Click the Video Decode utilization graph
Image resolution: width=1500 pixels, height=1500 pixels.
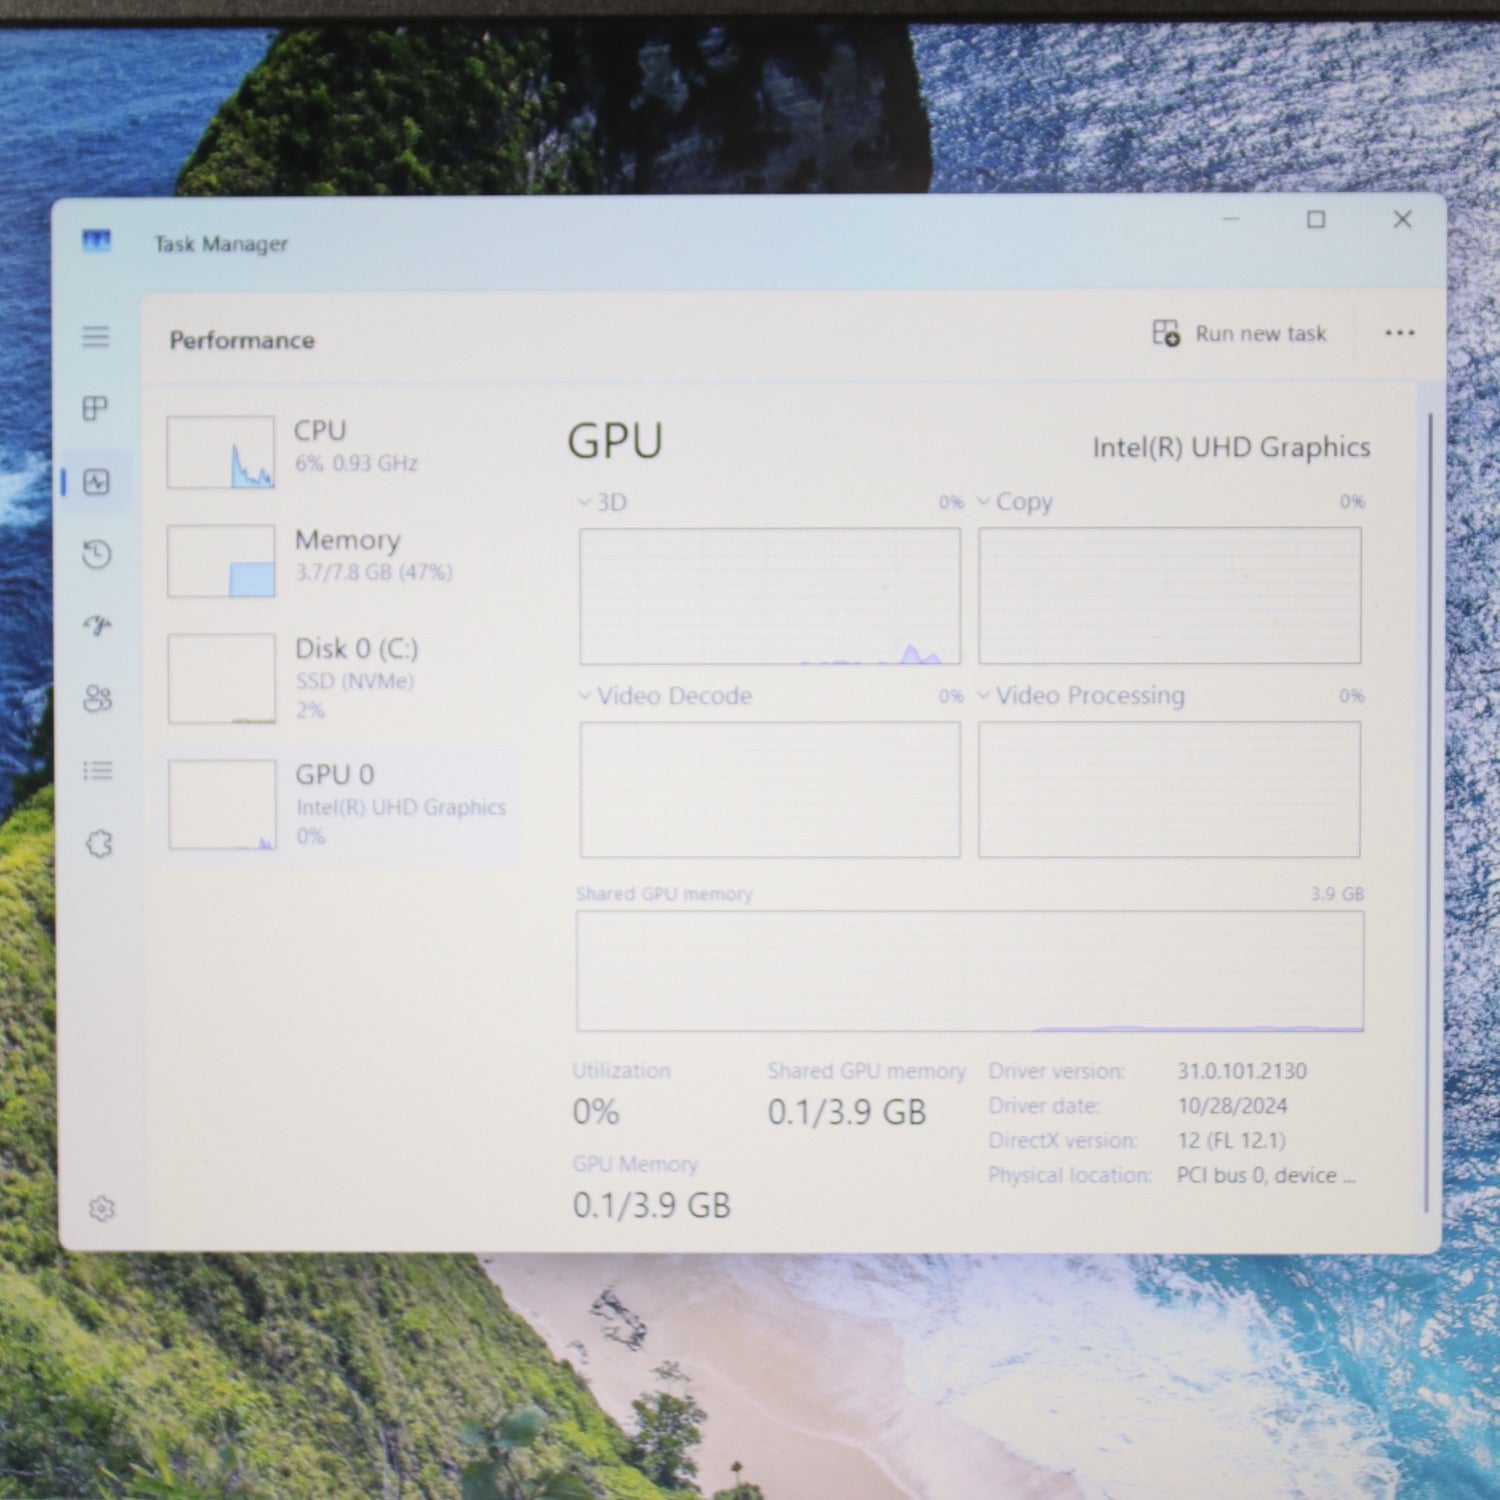770,790
